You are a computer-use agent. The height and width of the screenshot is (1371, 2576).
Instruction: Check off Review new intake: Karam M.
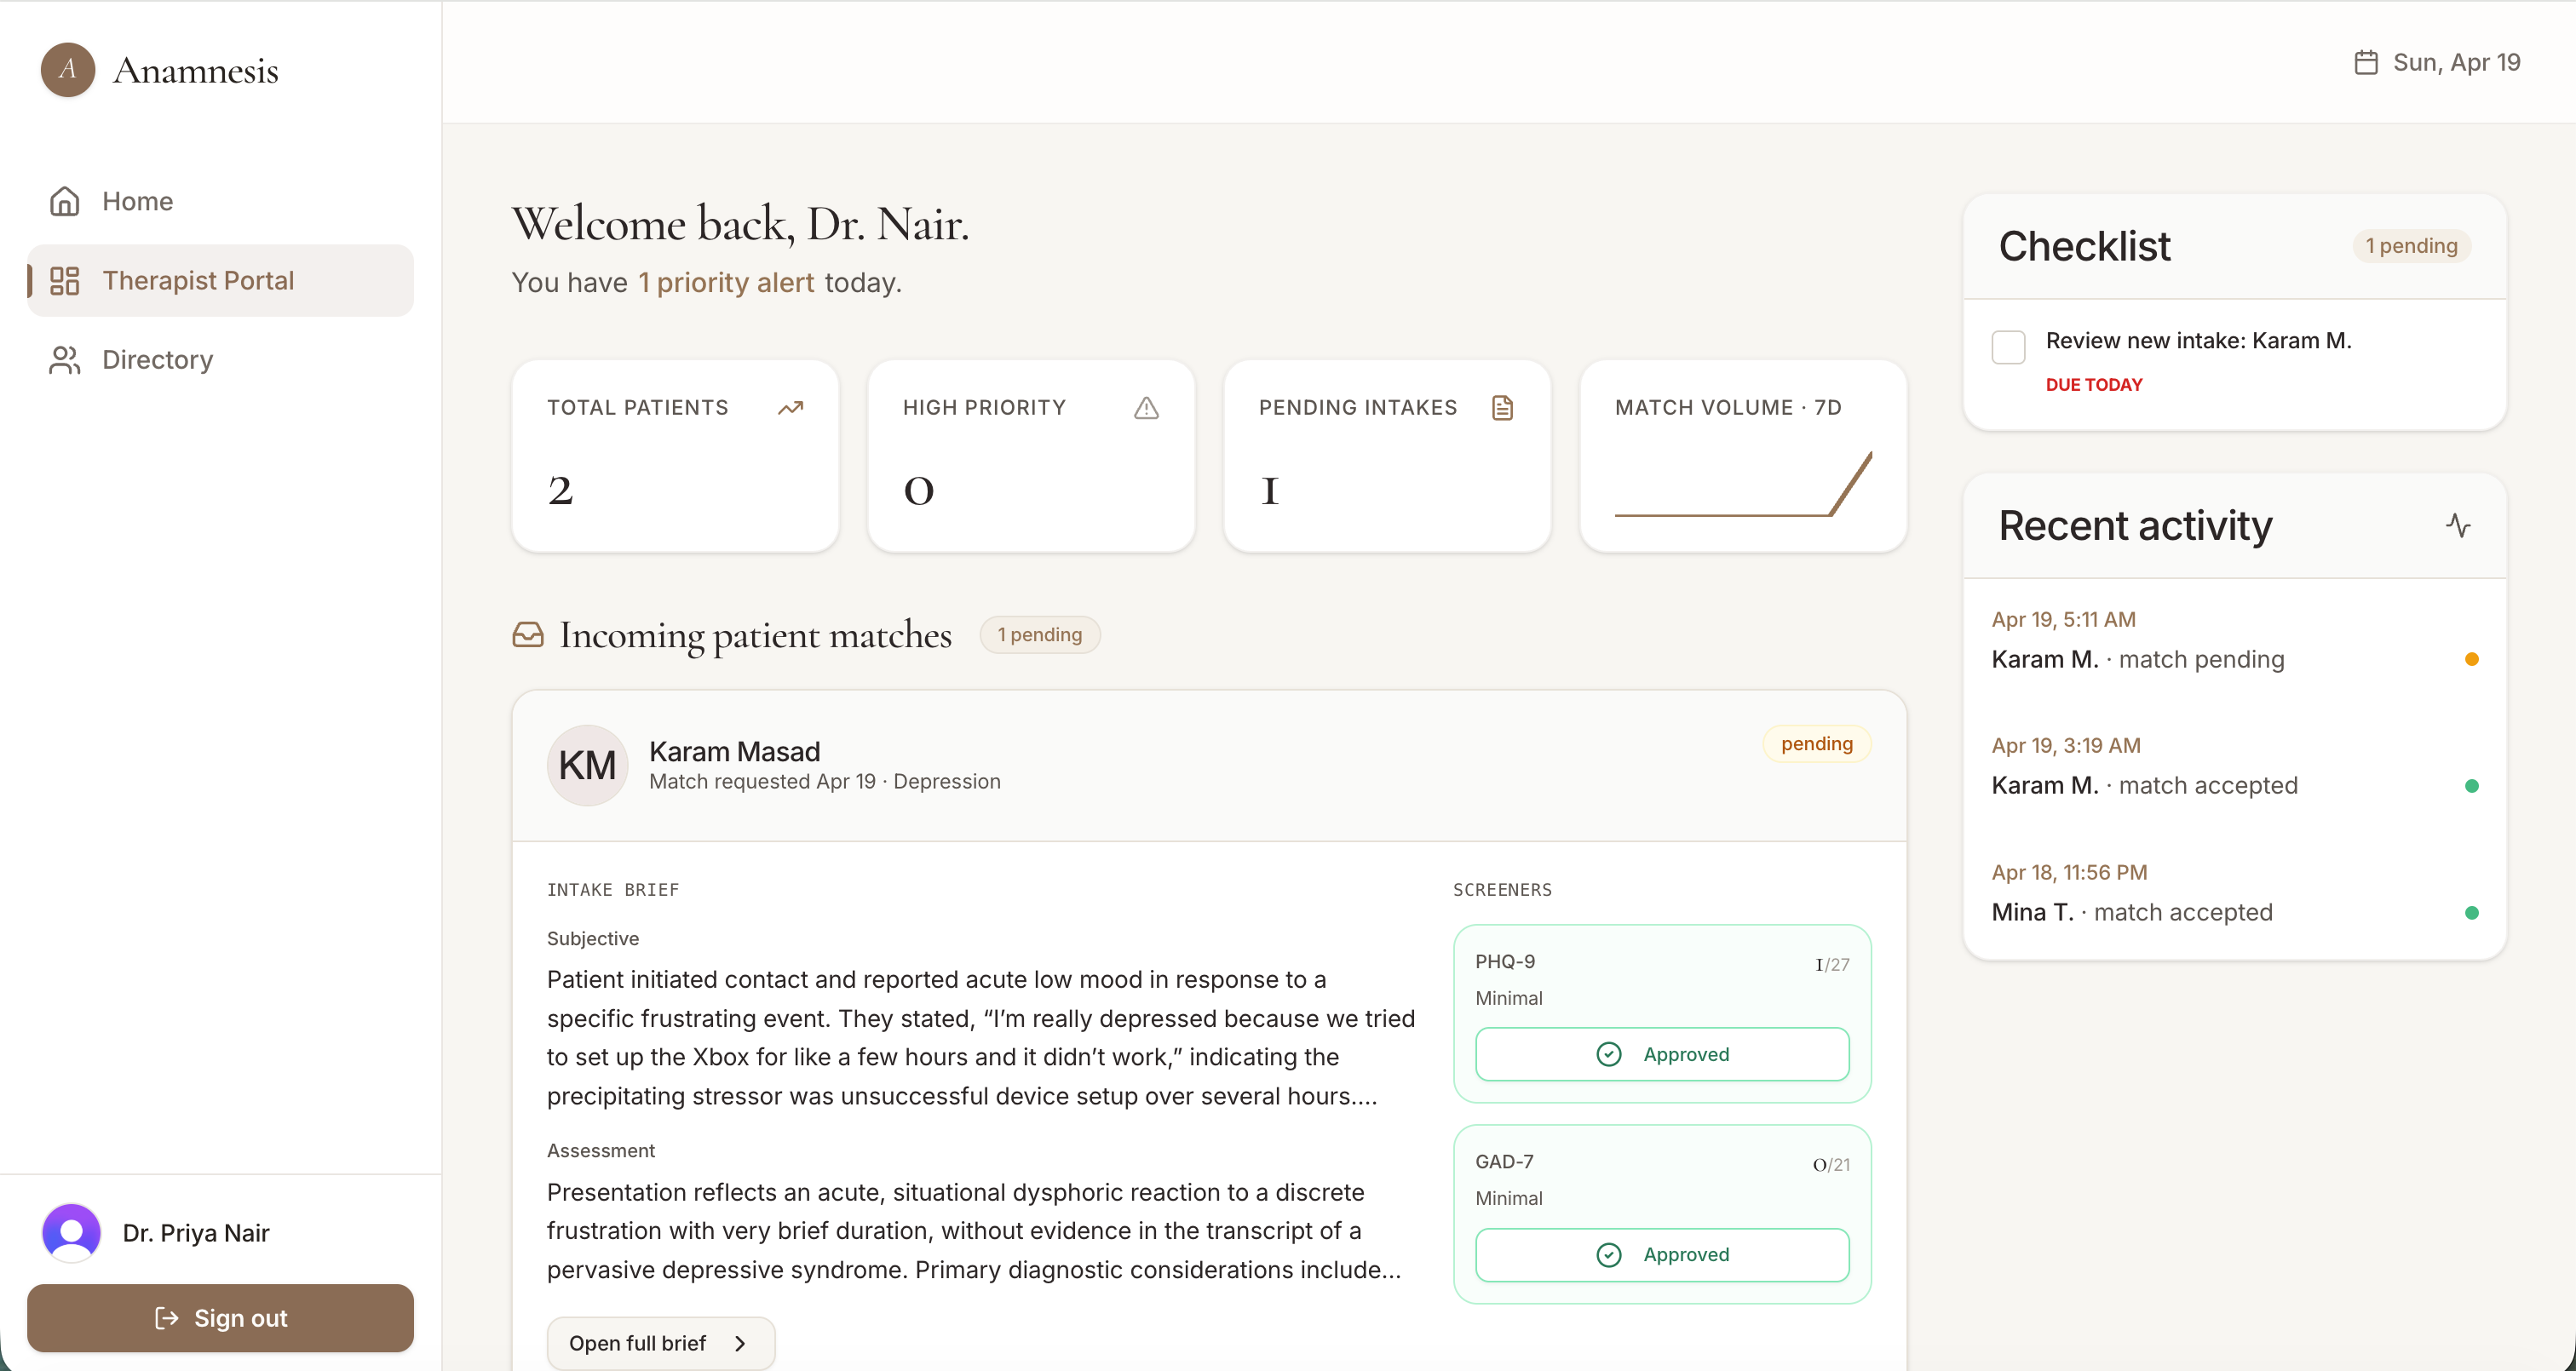[x=2008, y=347]
